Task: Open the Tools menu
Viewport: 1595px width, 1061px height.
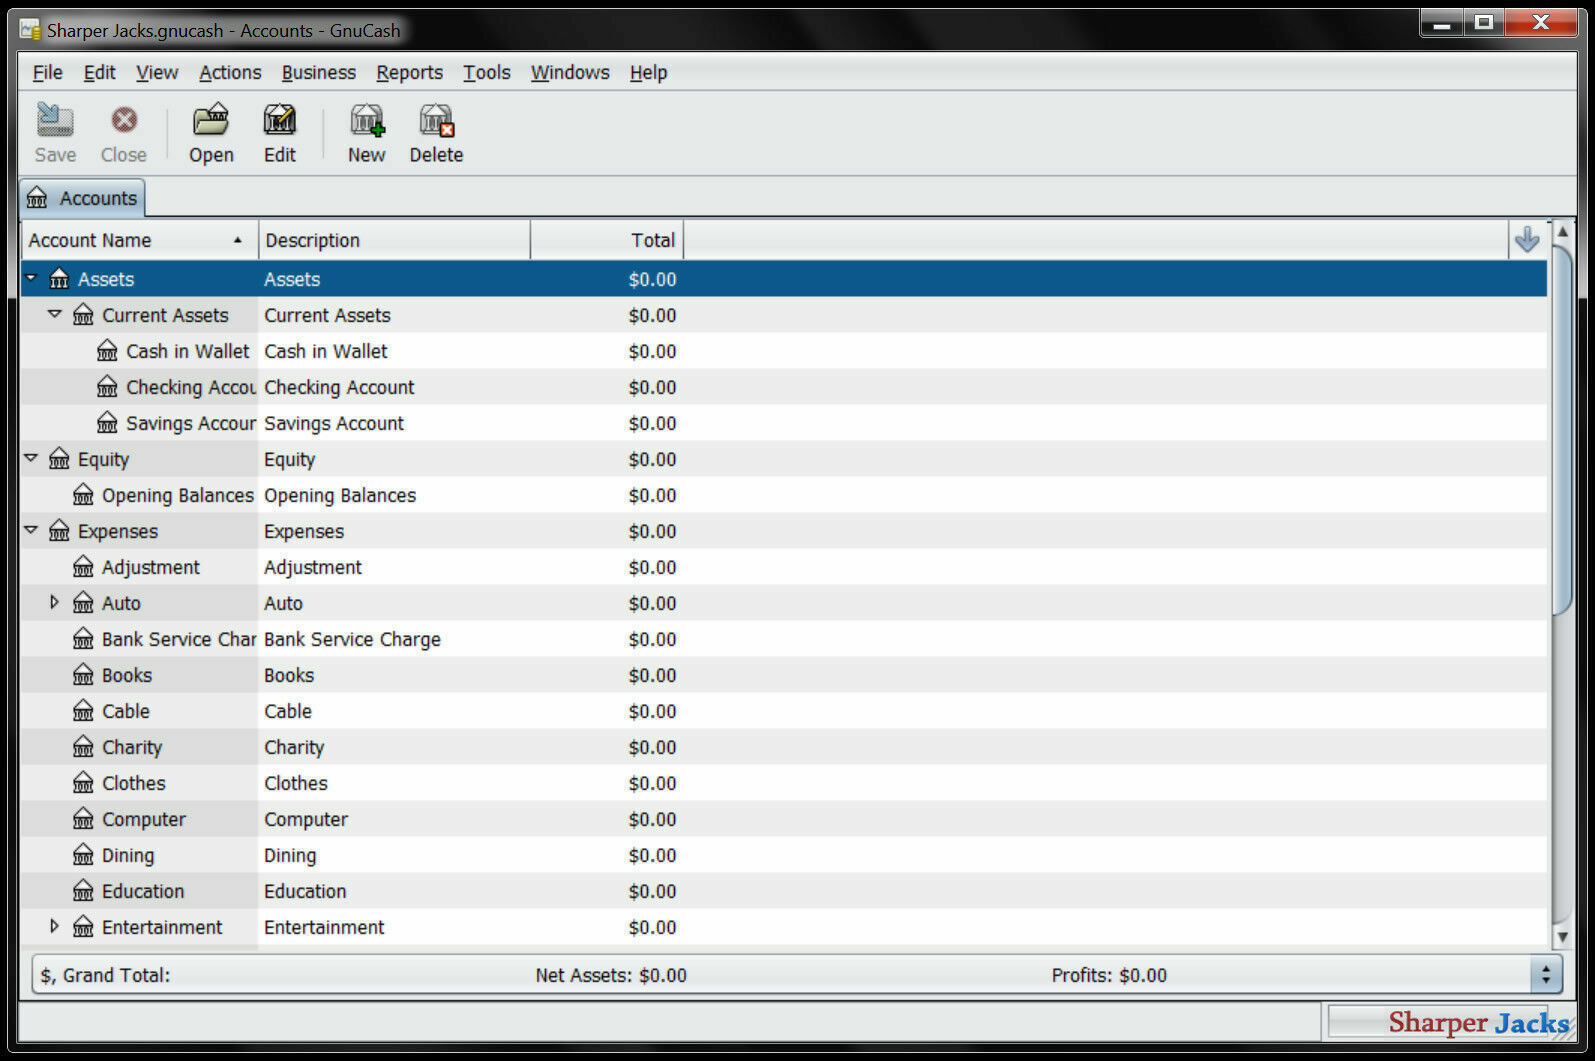Action: point(487,72)
